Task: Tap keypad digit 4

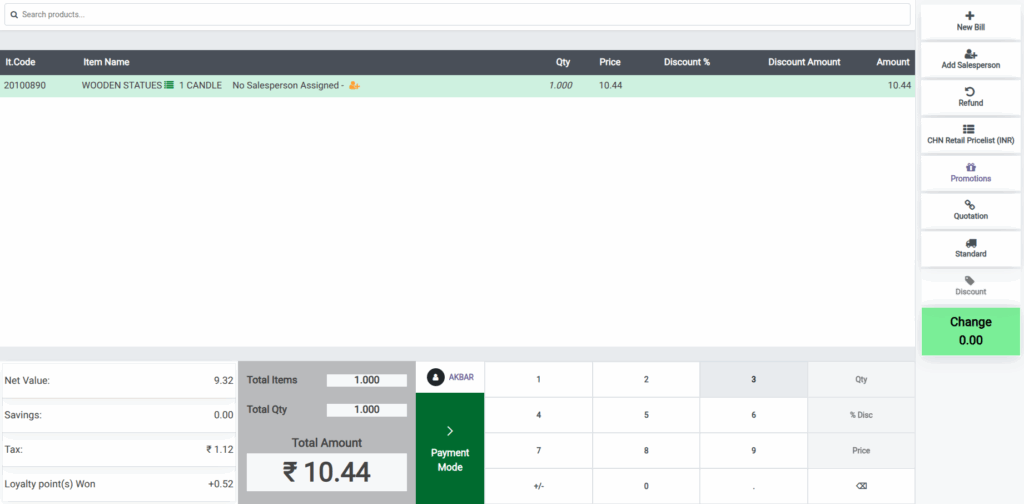Action: coord(538,415)
